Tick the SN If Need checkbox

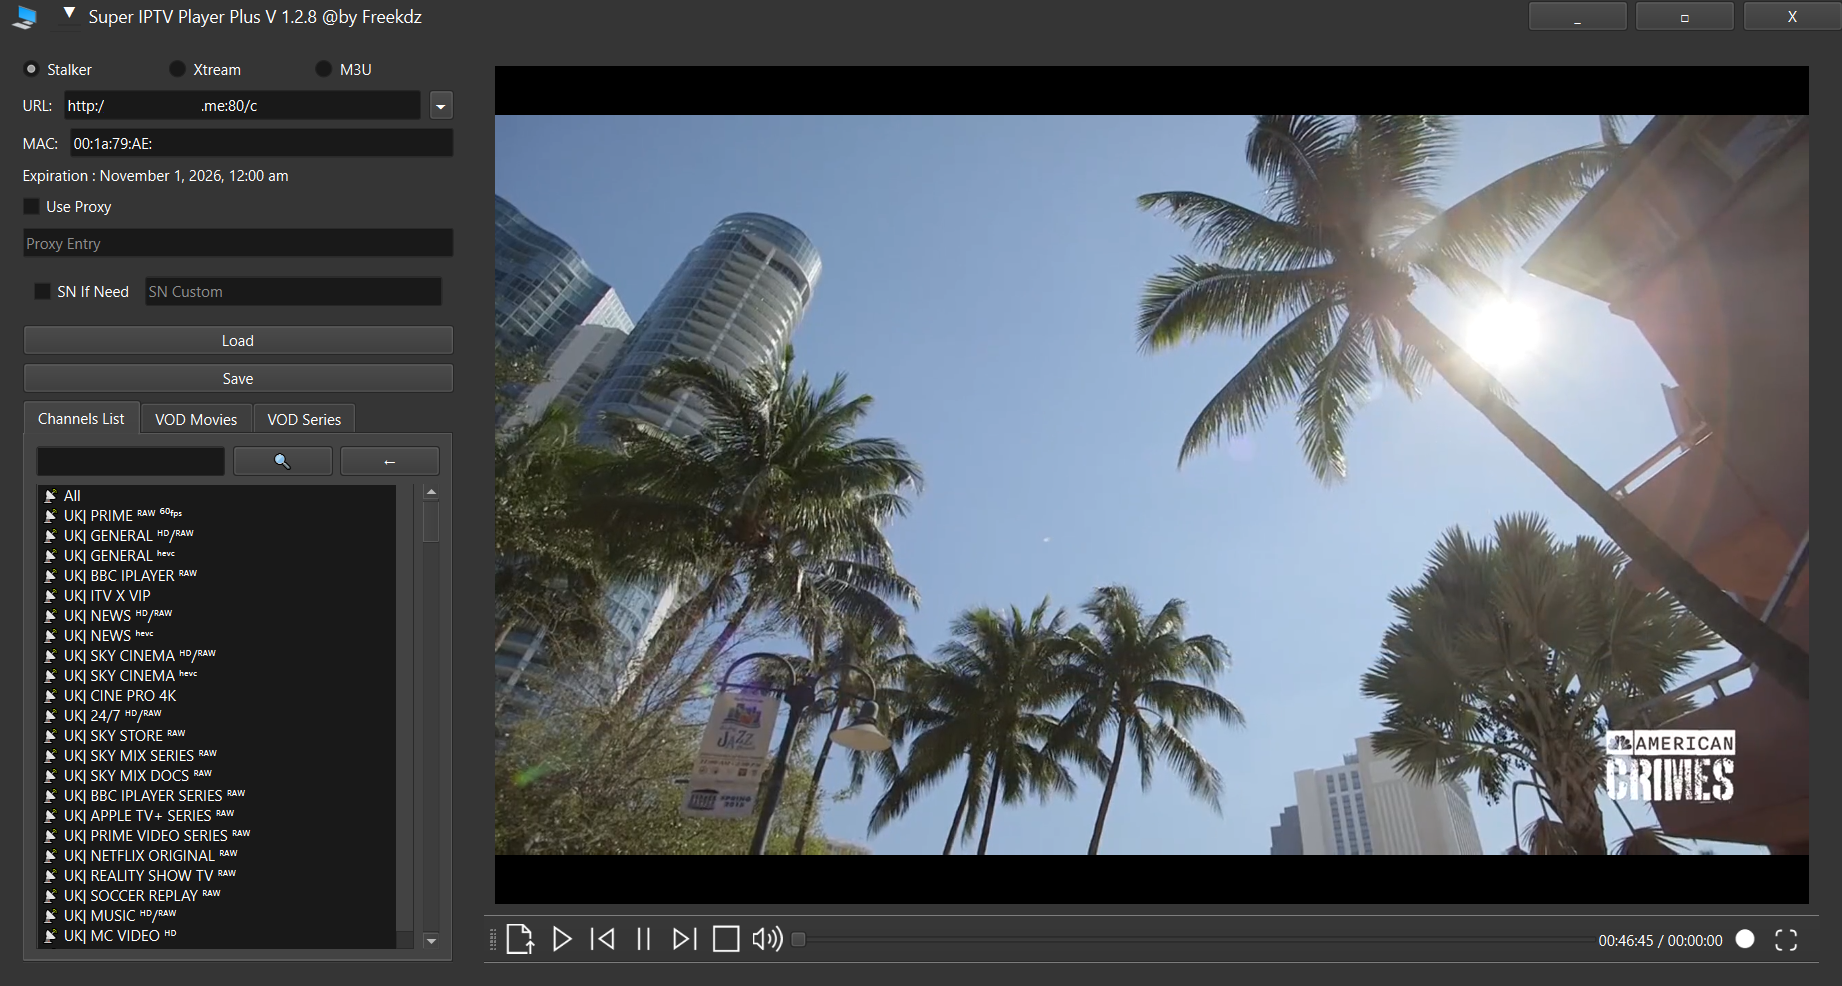pos(42,291)
